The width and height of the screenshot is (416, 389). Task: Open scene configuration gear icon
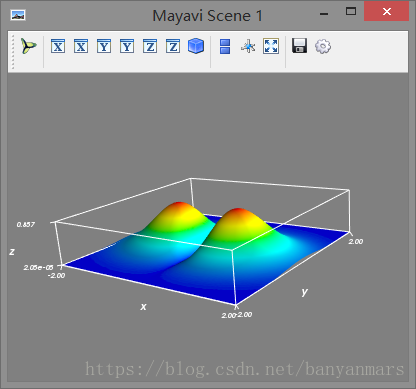[x=323, y=46]
